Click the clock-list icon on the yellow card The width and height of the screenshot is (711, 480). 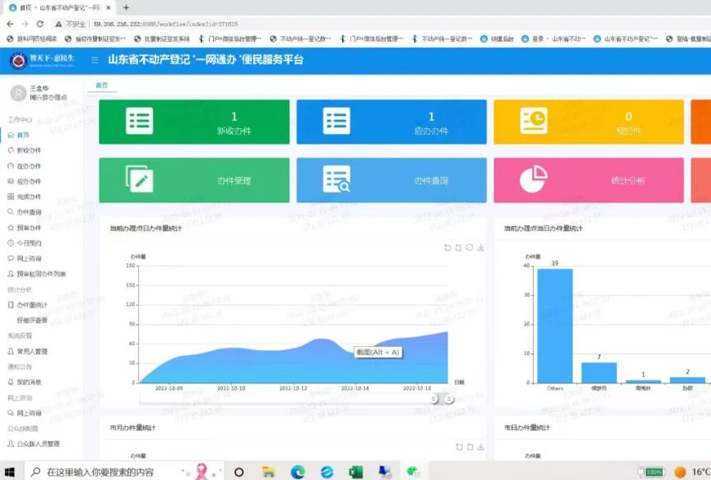pyautogui.click(x=534, y=121)
